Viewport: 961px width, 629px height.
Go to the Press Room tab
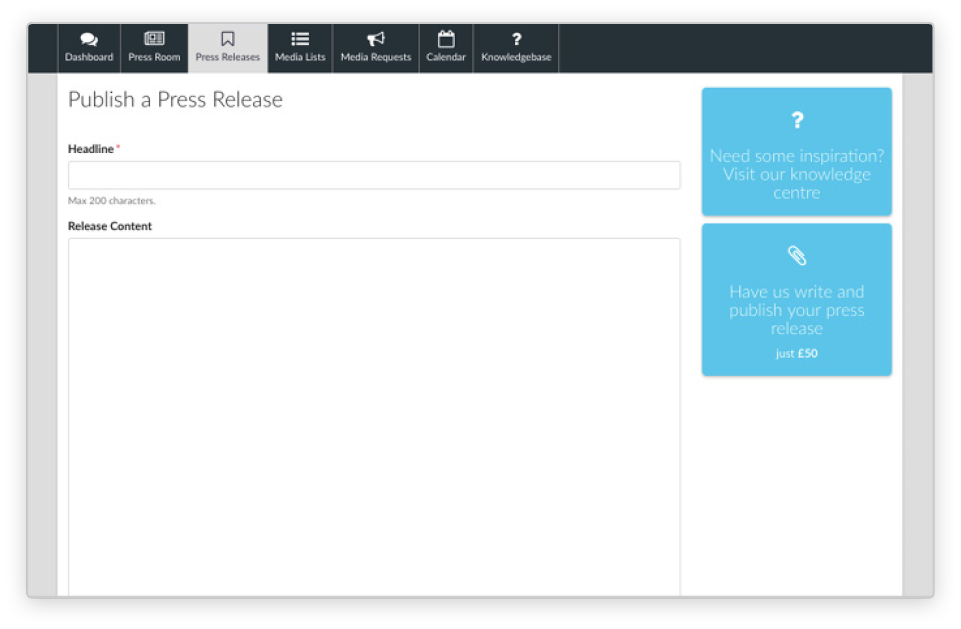(x=154, y=48)
